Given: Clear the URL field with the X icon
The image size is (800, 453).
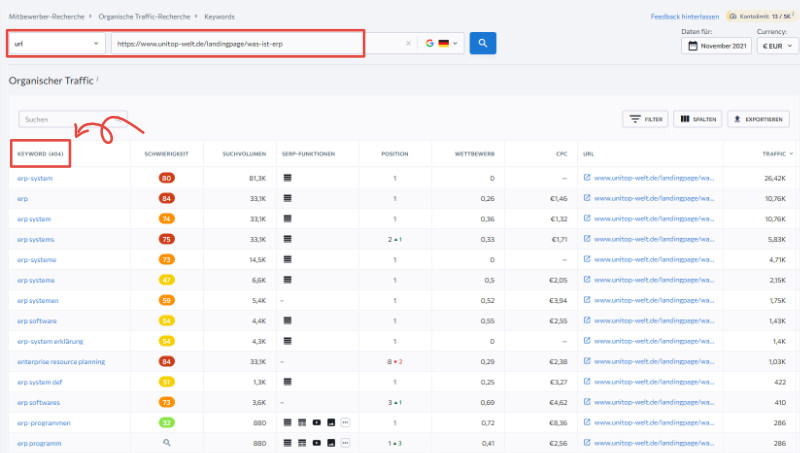Looking at the screenshot, I should point(408,43).
